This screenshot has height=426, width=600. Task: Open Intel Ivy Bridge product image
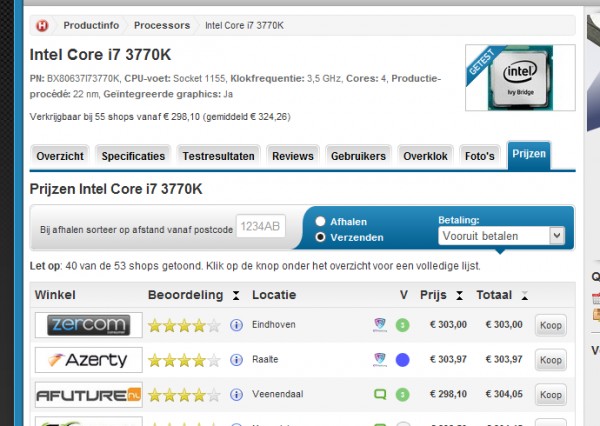pyautogui.click(x=520, y=78)
